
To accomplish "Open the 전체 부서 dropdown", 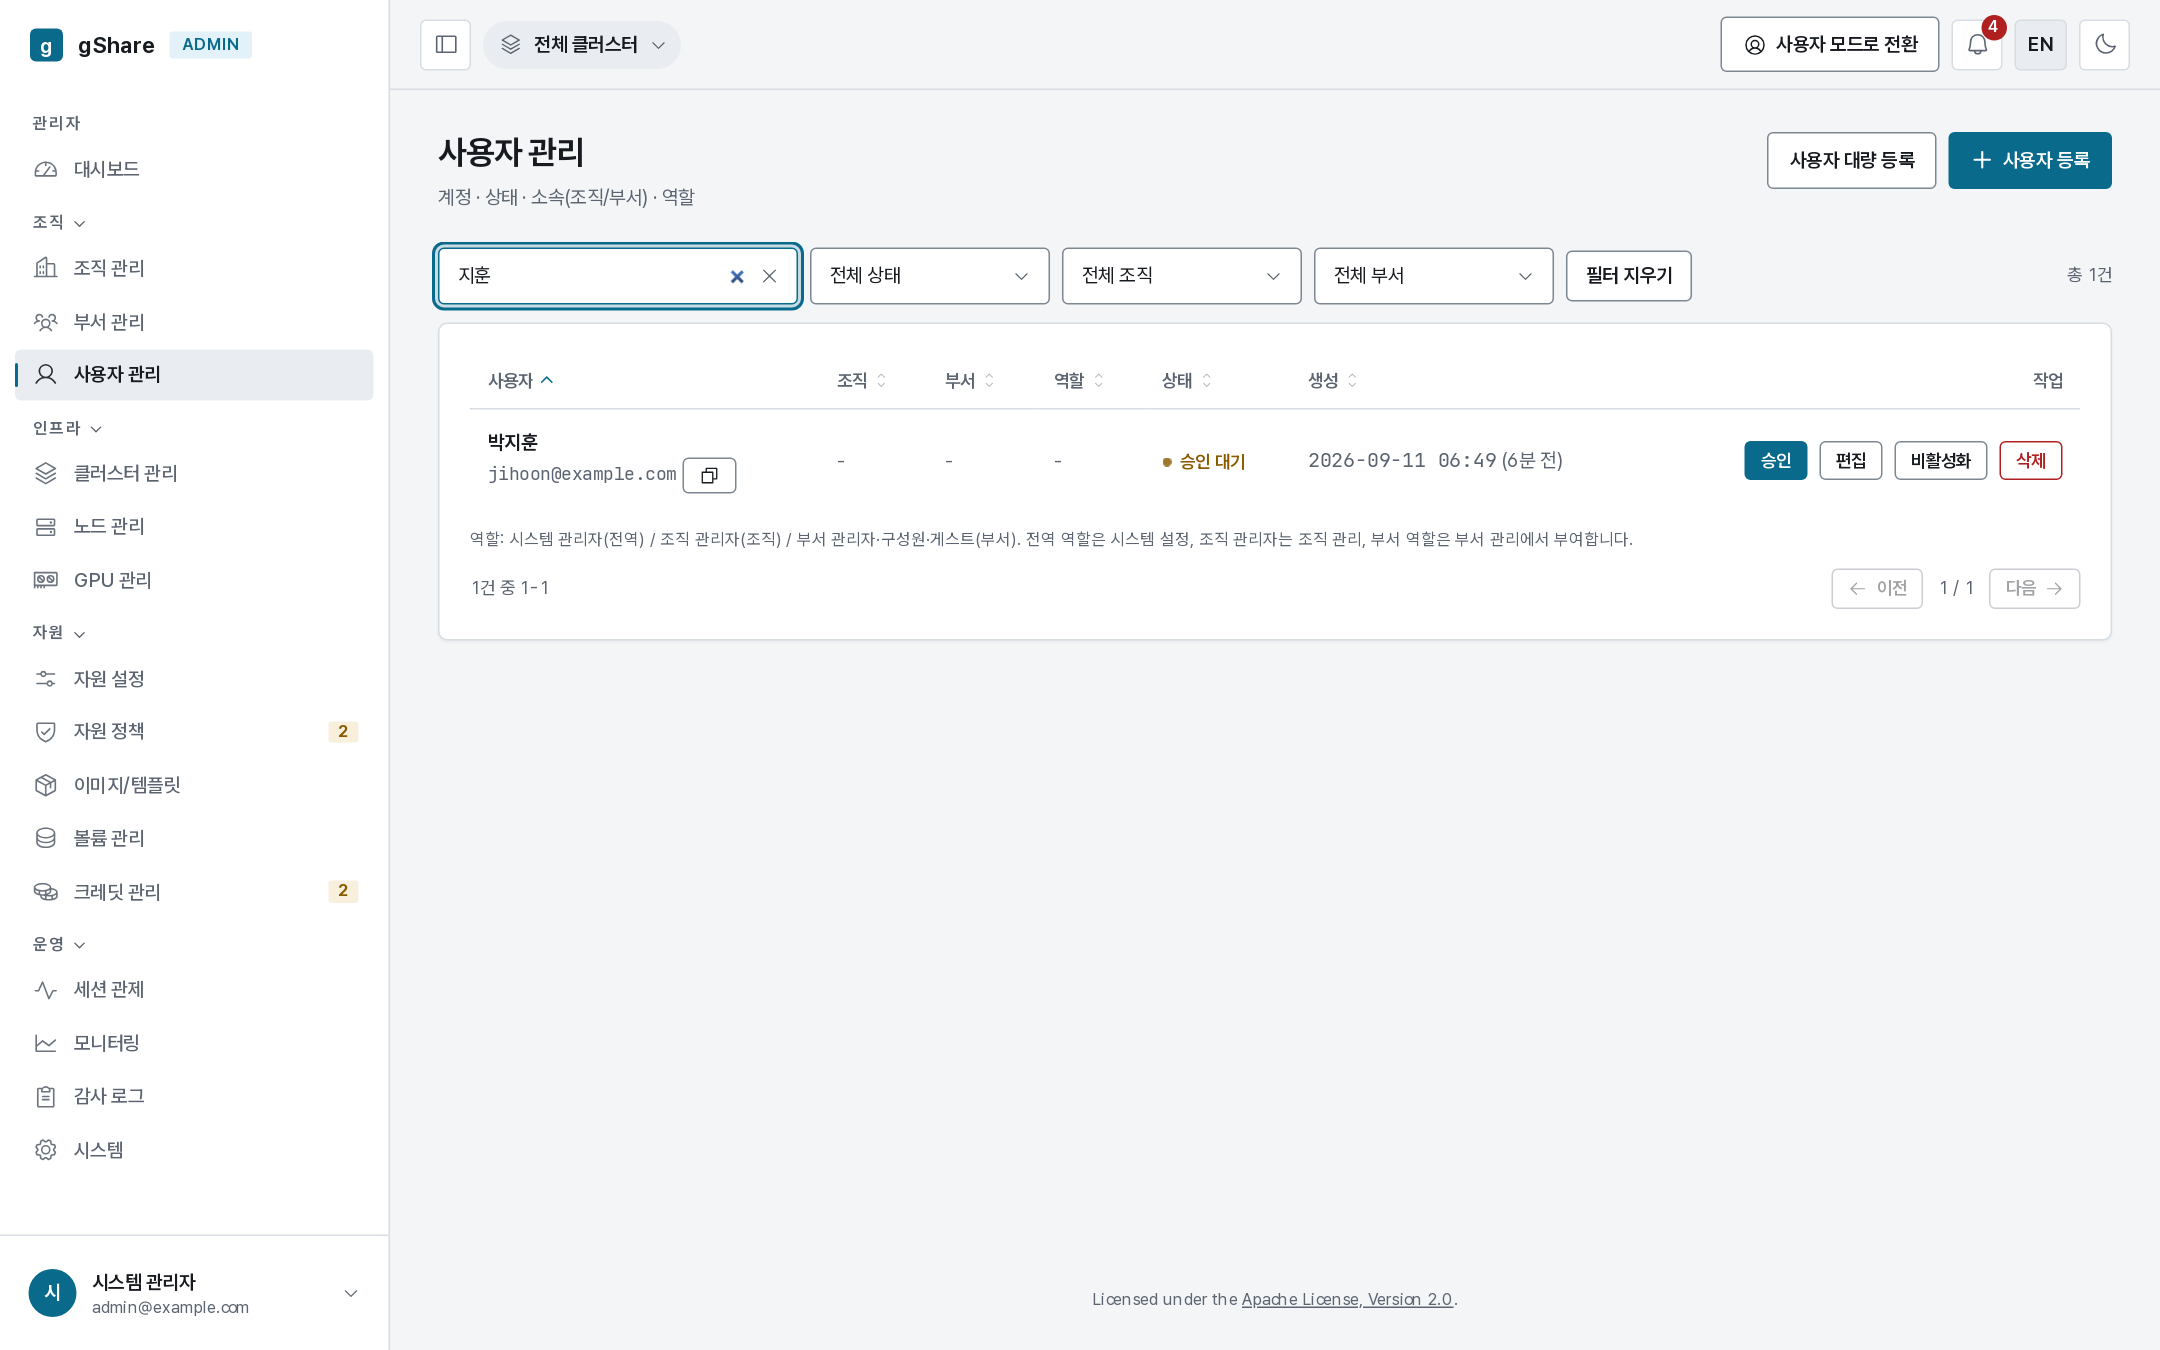I will coord(1433,276).
